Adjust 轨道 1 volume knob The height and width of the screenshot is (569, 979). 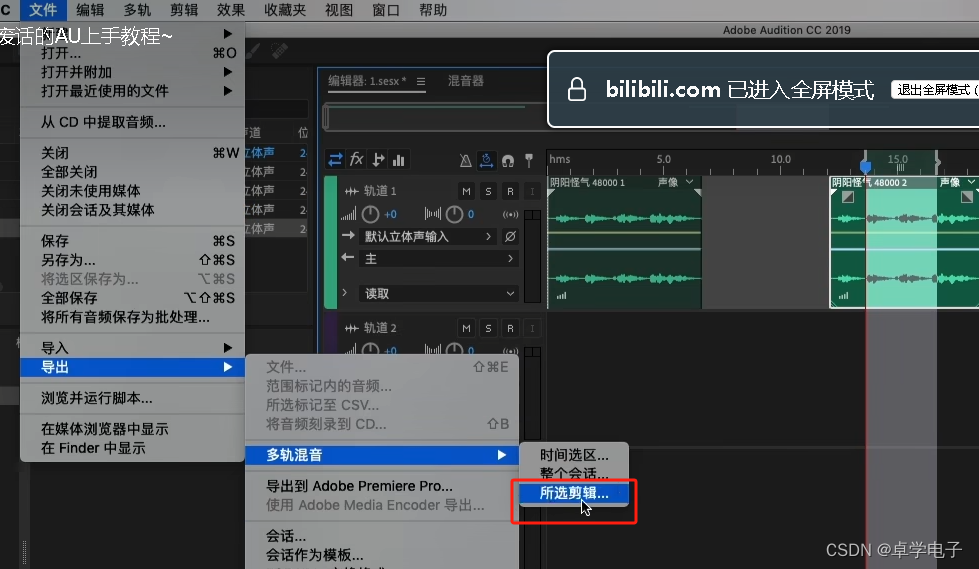370,214
